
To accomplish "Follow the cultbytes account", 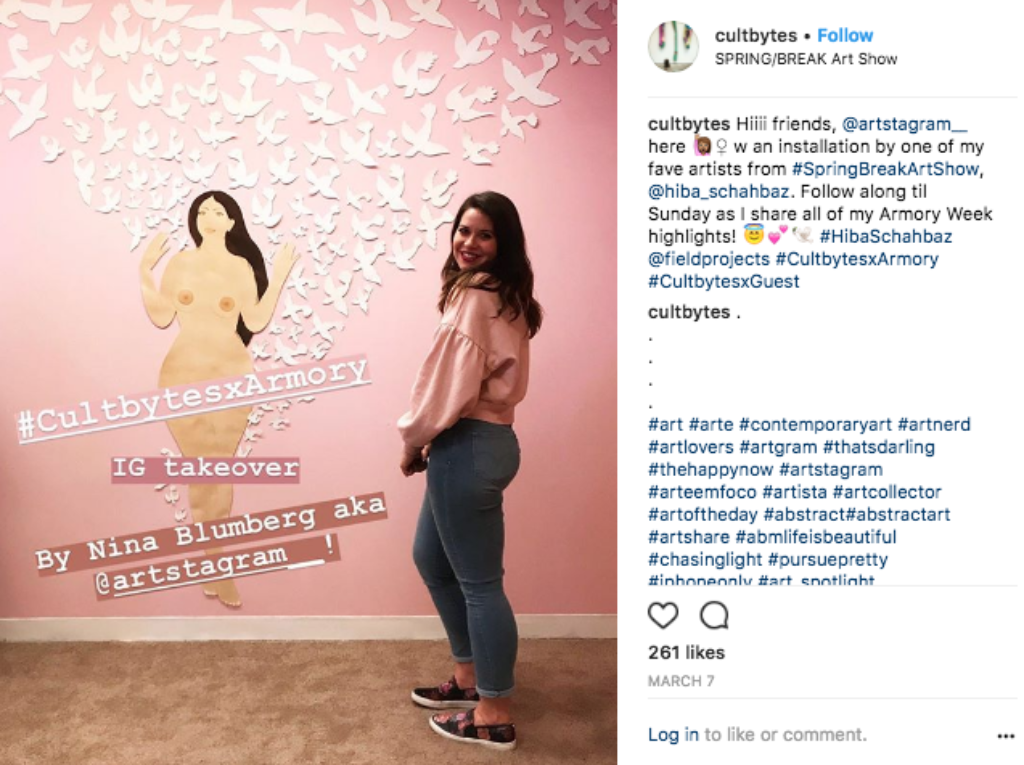I will coord(845,35).
